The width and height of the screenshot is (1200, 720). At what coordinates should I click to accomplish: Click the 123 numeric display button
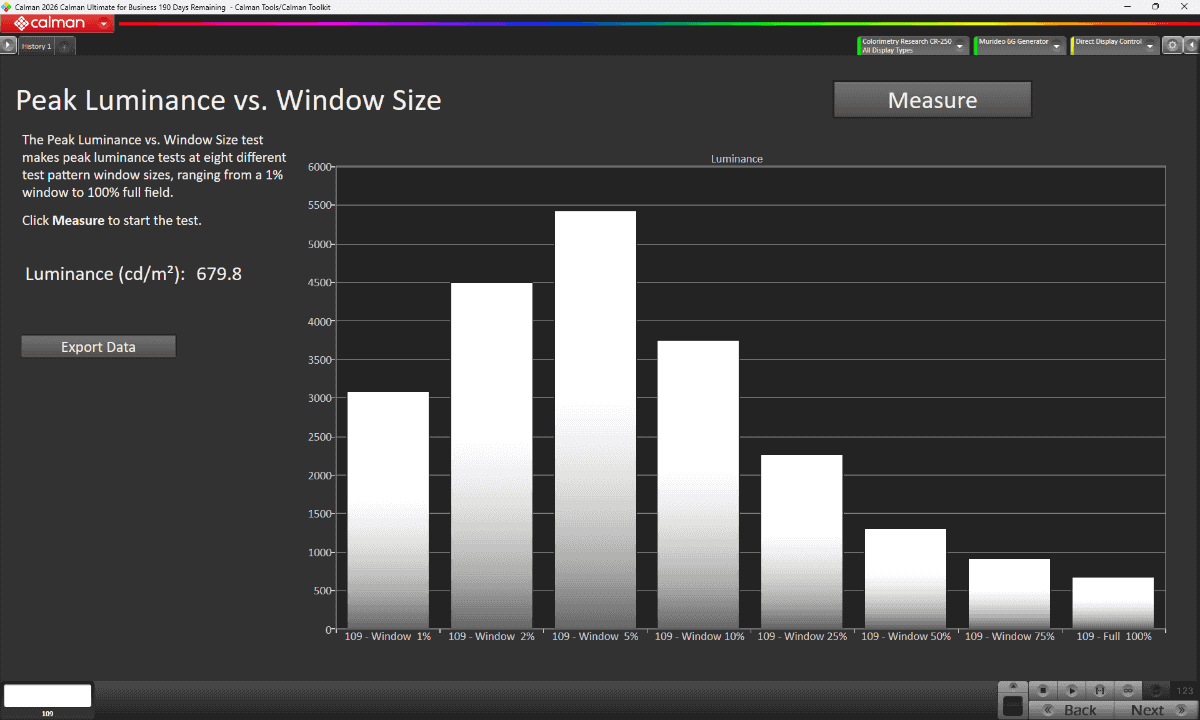pyautogui.click(x=1184, y=690)
